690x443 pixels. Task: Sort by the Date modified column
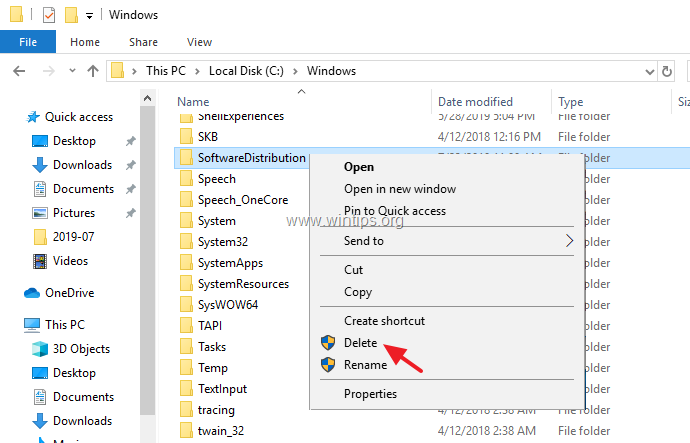tap(475, 102)
